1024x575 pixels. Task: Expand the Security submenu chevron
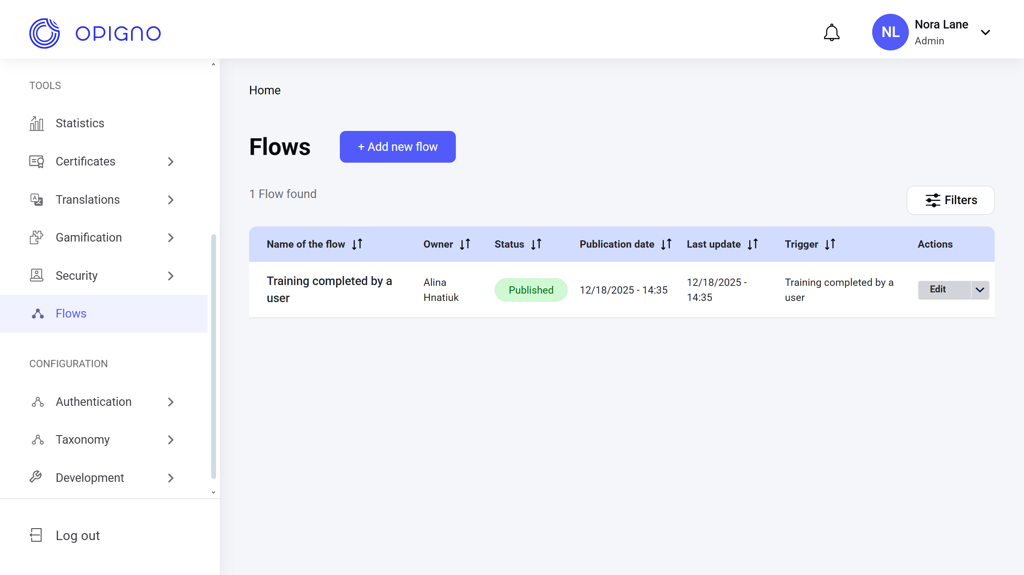[x=170, y=276]
